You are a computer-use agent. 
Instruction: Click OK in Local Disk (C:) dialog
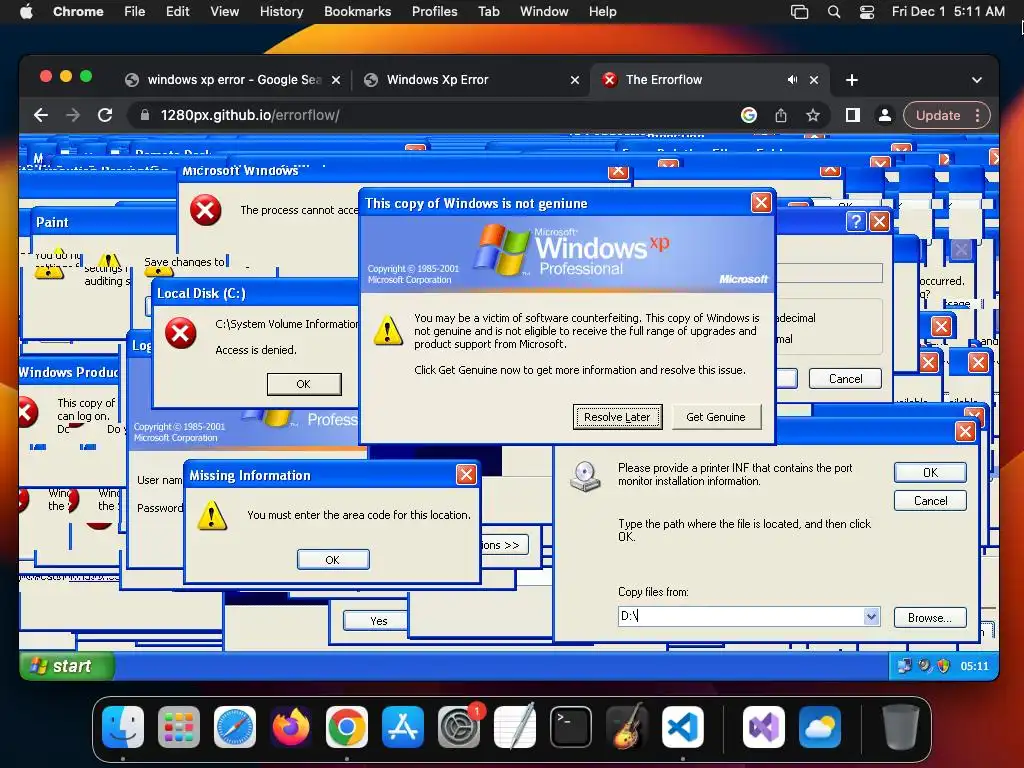pyautogui.click(x=304, y=384)
